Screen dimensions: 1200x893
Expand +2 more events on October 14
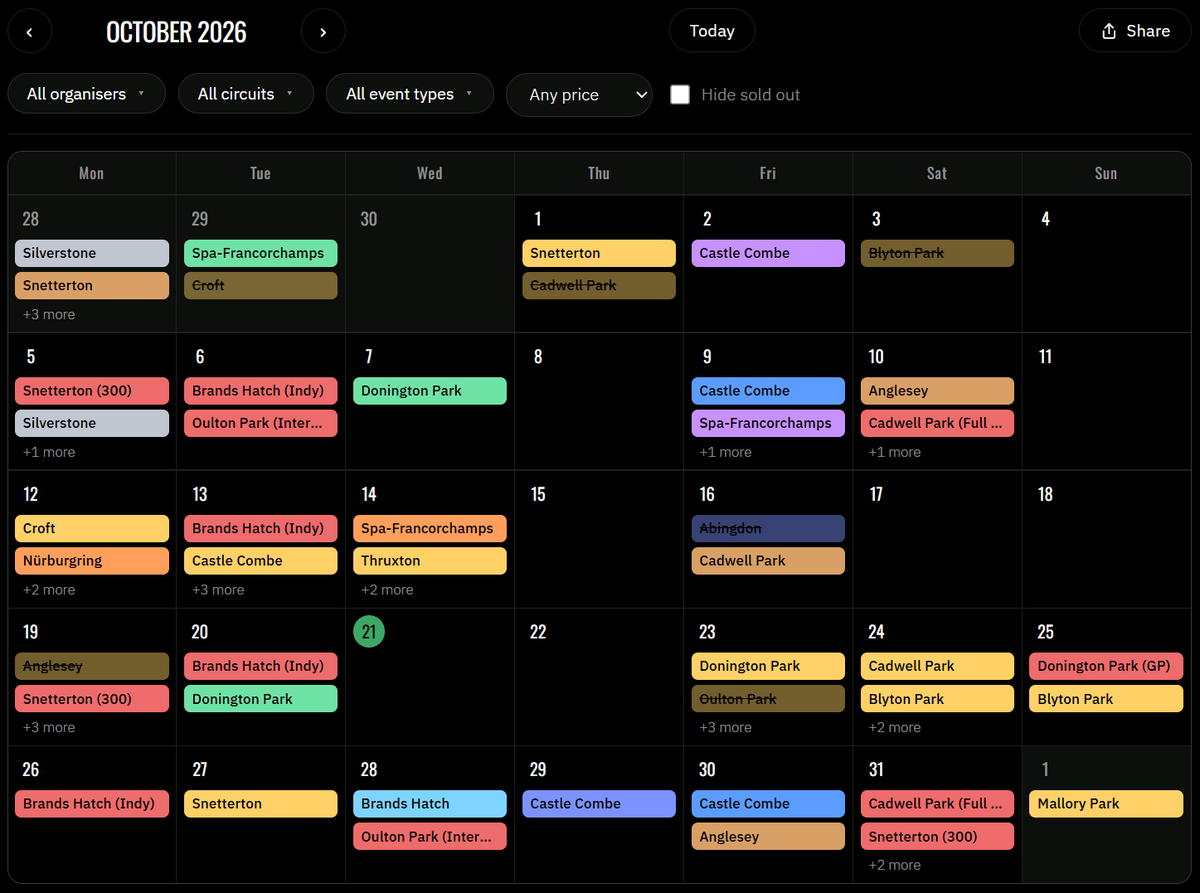coord(387,590)
